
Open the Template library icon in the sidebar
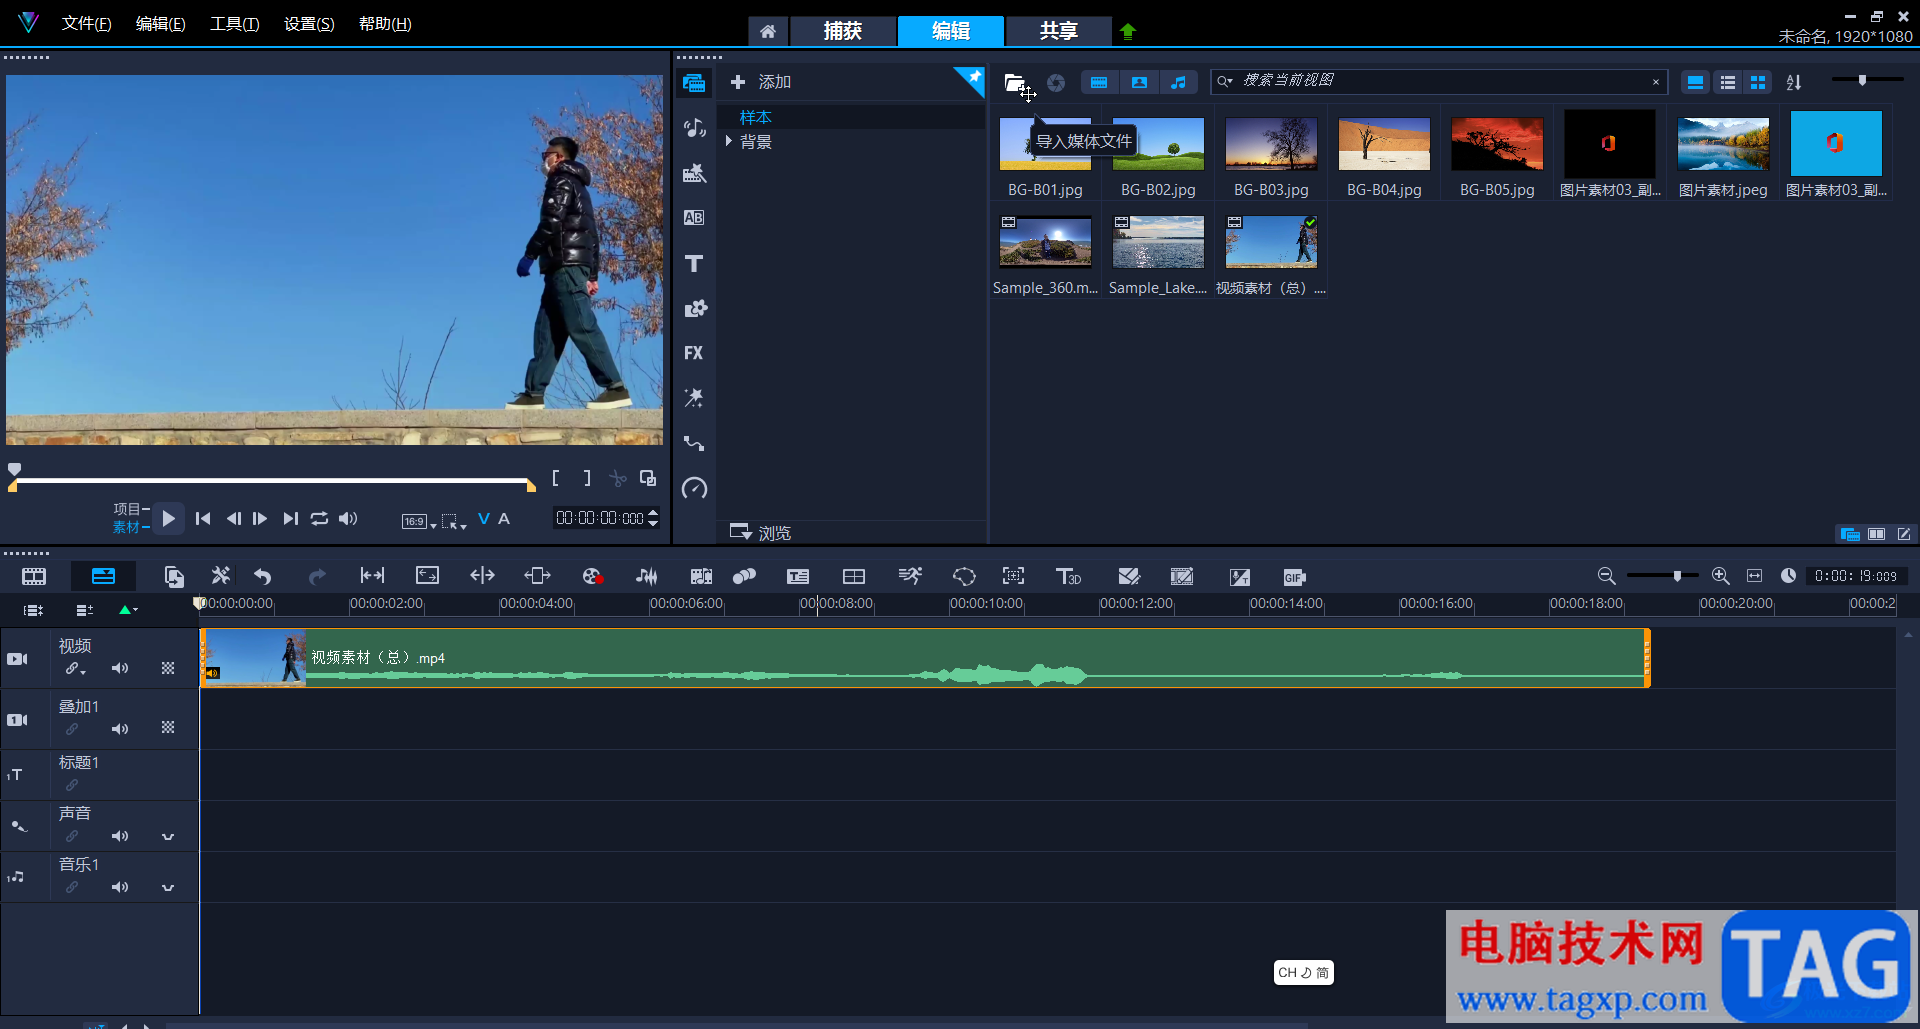click(x=694, y=173)
